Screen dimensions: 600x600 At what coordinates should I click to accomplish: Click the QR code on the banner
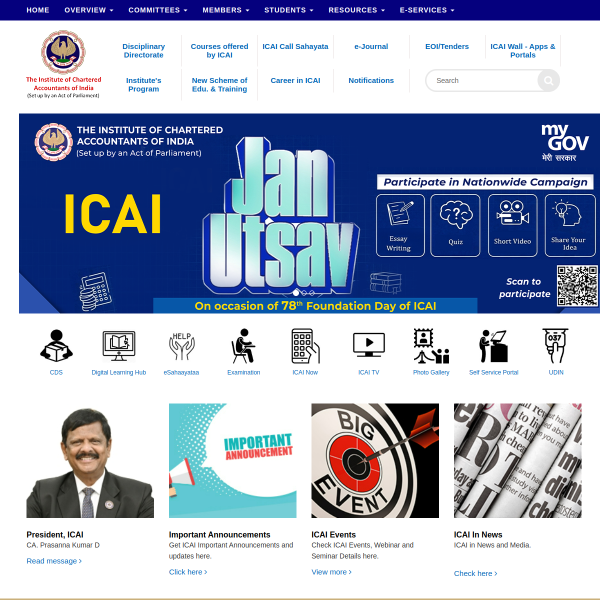(x=577, y=286)
